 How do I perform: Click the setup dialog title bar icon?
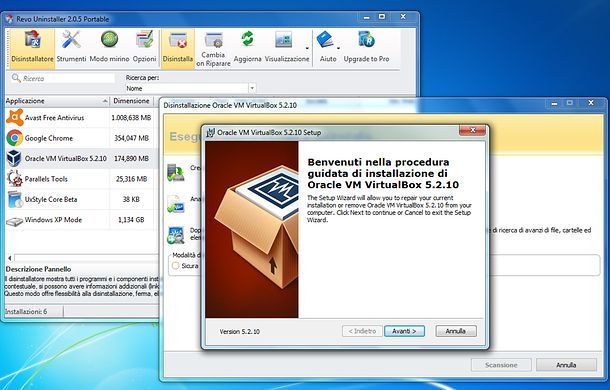pos(210,132)
